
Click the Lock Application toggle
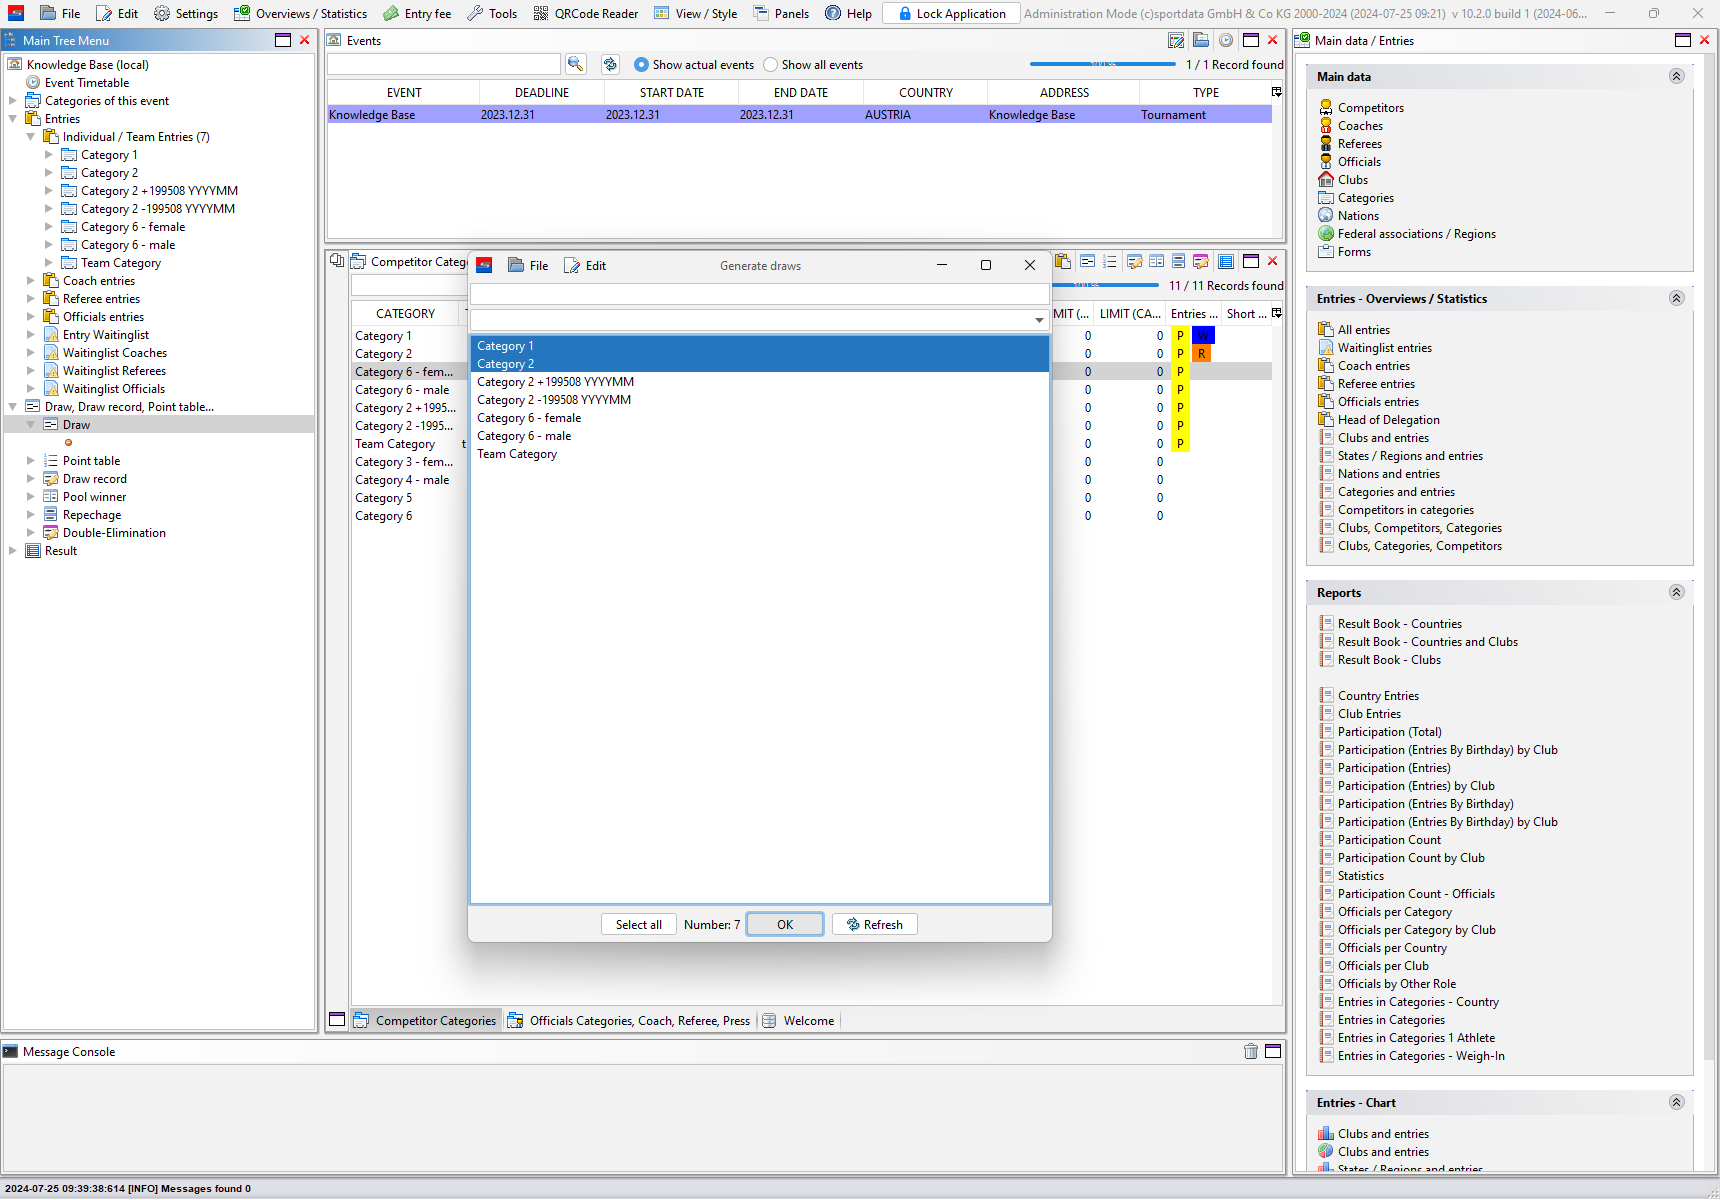click(951, 13)
